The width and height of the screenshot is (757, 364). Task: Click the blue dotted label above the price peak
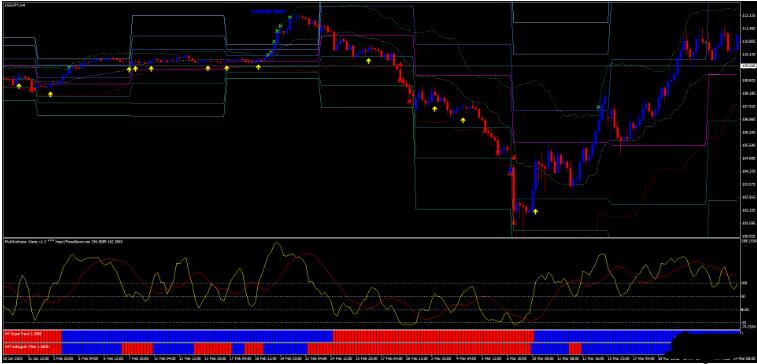click(x=267, y=11)
